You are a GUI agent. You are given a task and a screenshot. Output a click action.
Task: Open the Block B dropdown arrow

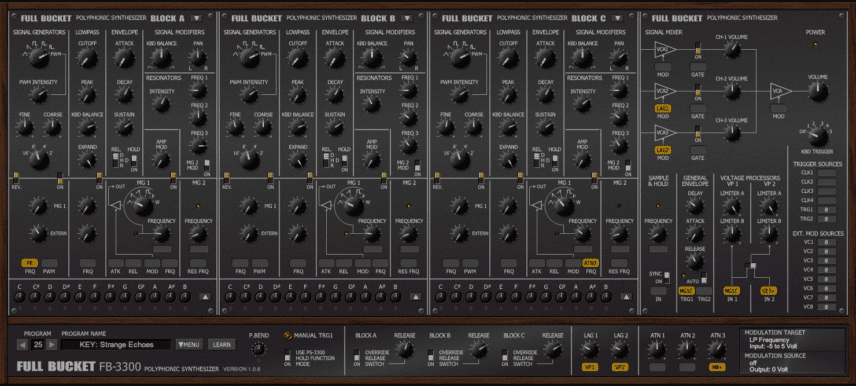point(407,18)
